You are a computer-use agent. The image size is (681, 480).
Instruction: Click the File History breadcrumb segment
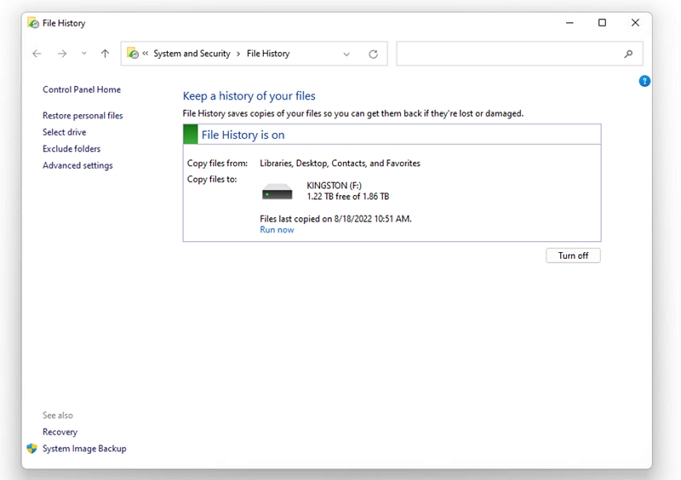(x=268, y=53)
